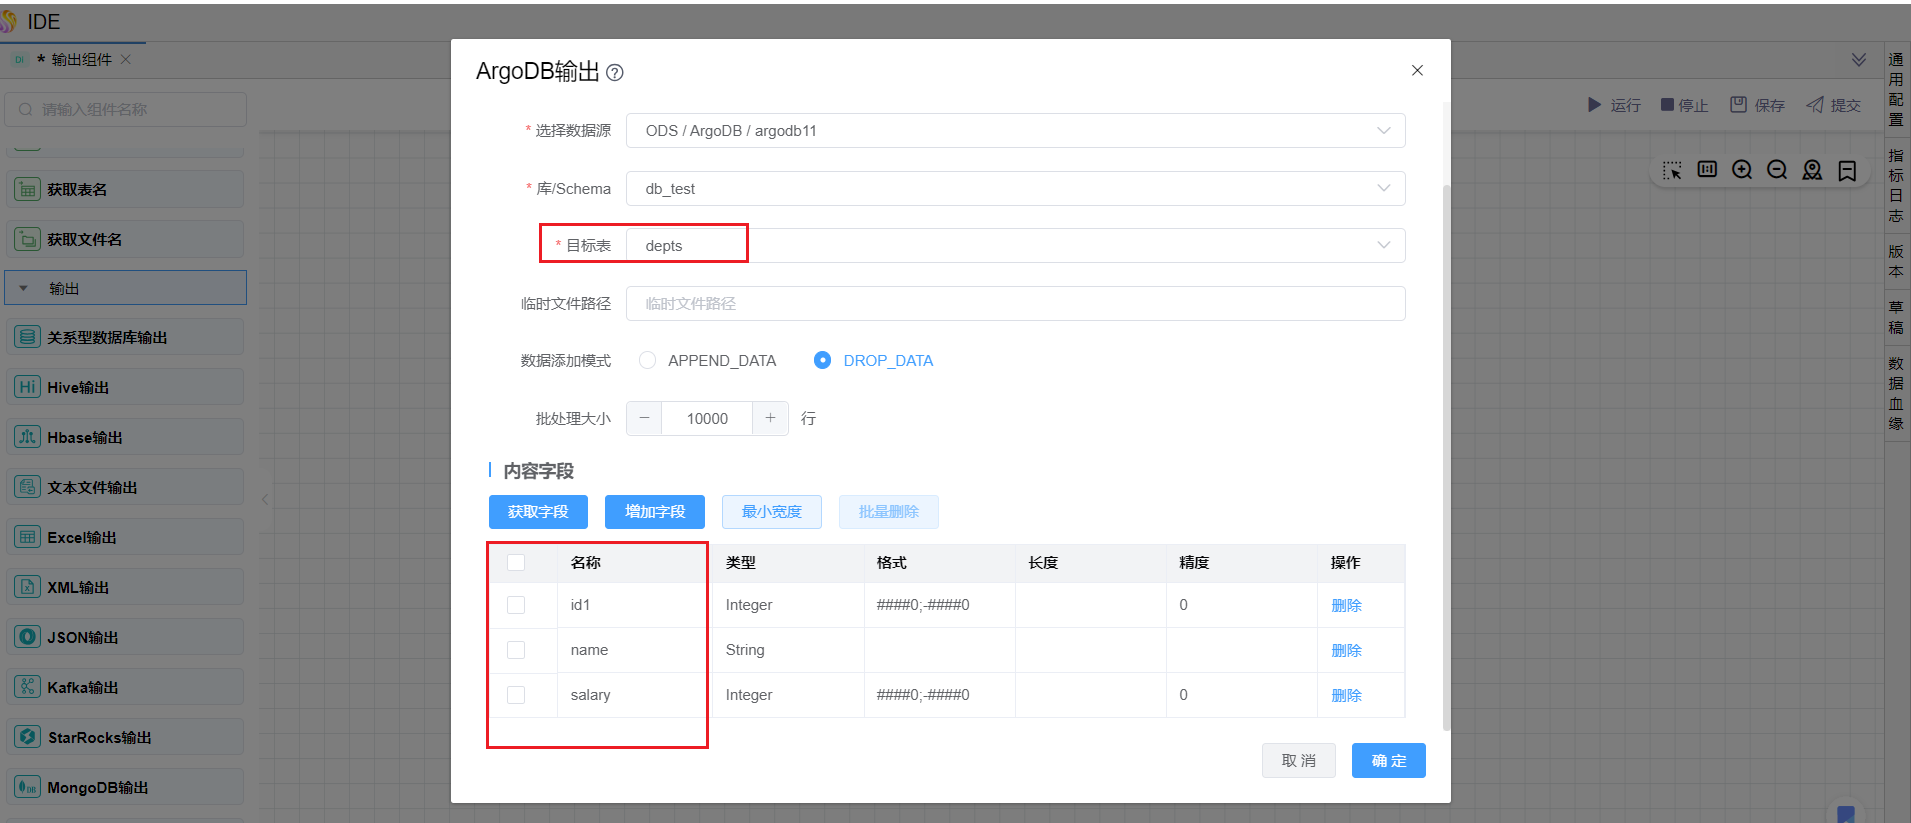This screenshot has height=823, width=1911.
Task: Switch to the 输出组件 tab
Action: [72, 60]
